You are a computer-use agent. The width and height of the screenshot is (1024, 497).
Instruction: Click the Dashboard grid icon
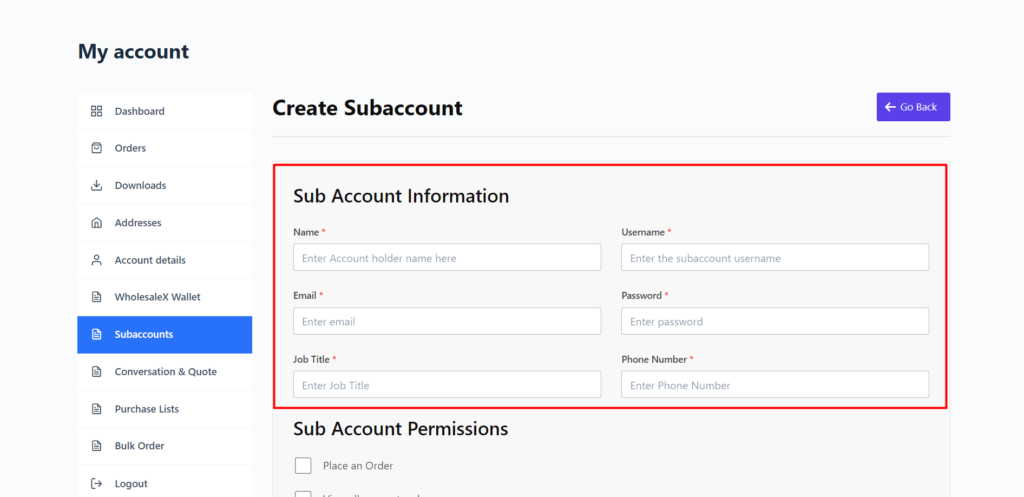coord(97,111)
